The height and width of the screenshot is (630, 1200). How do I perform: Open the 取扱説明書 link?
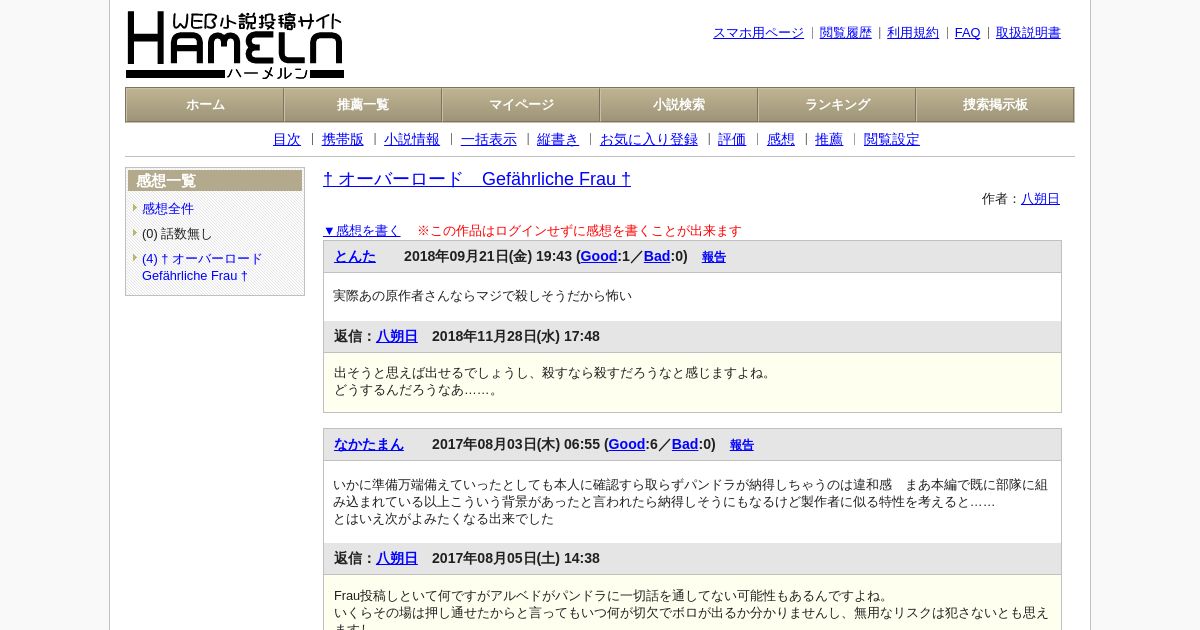tap(1028, 33)
